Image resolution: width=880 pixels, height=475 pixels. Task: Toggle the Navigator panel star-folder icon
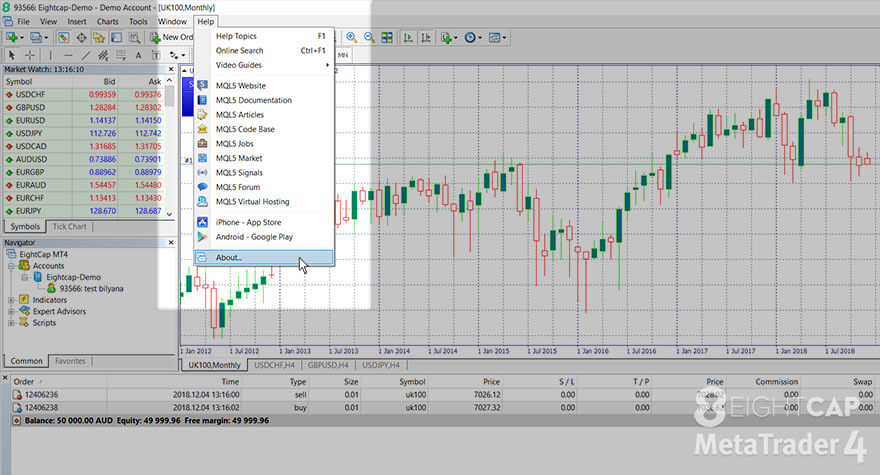point(99,38)
